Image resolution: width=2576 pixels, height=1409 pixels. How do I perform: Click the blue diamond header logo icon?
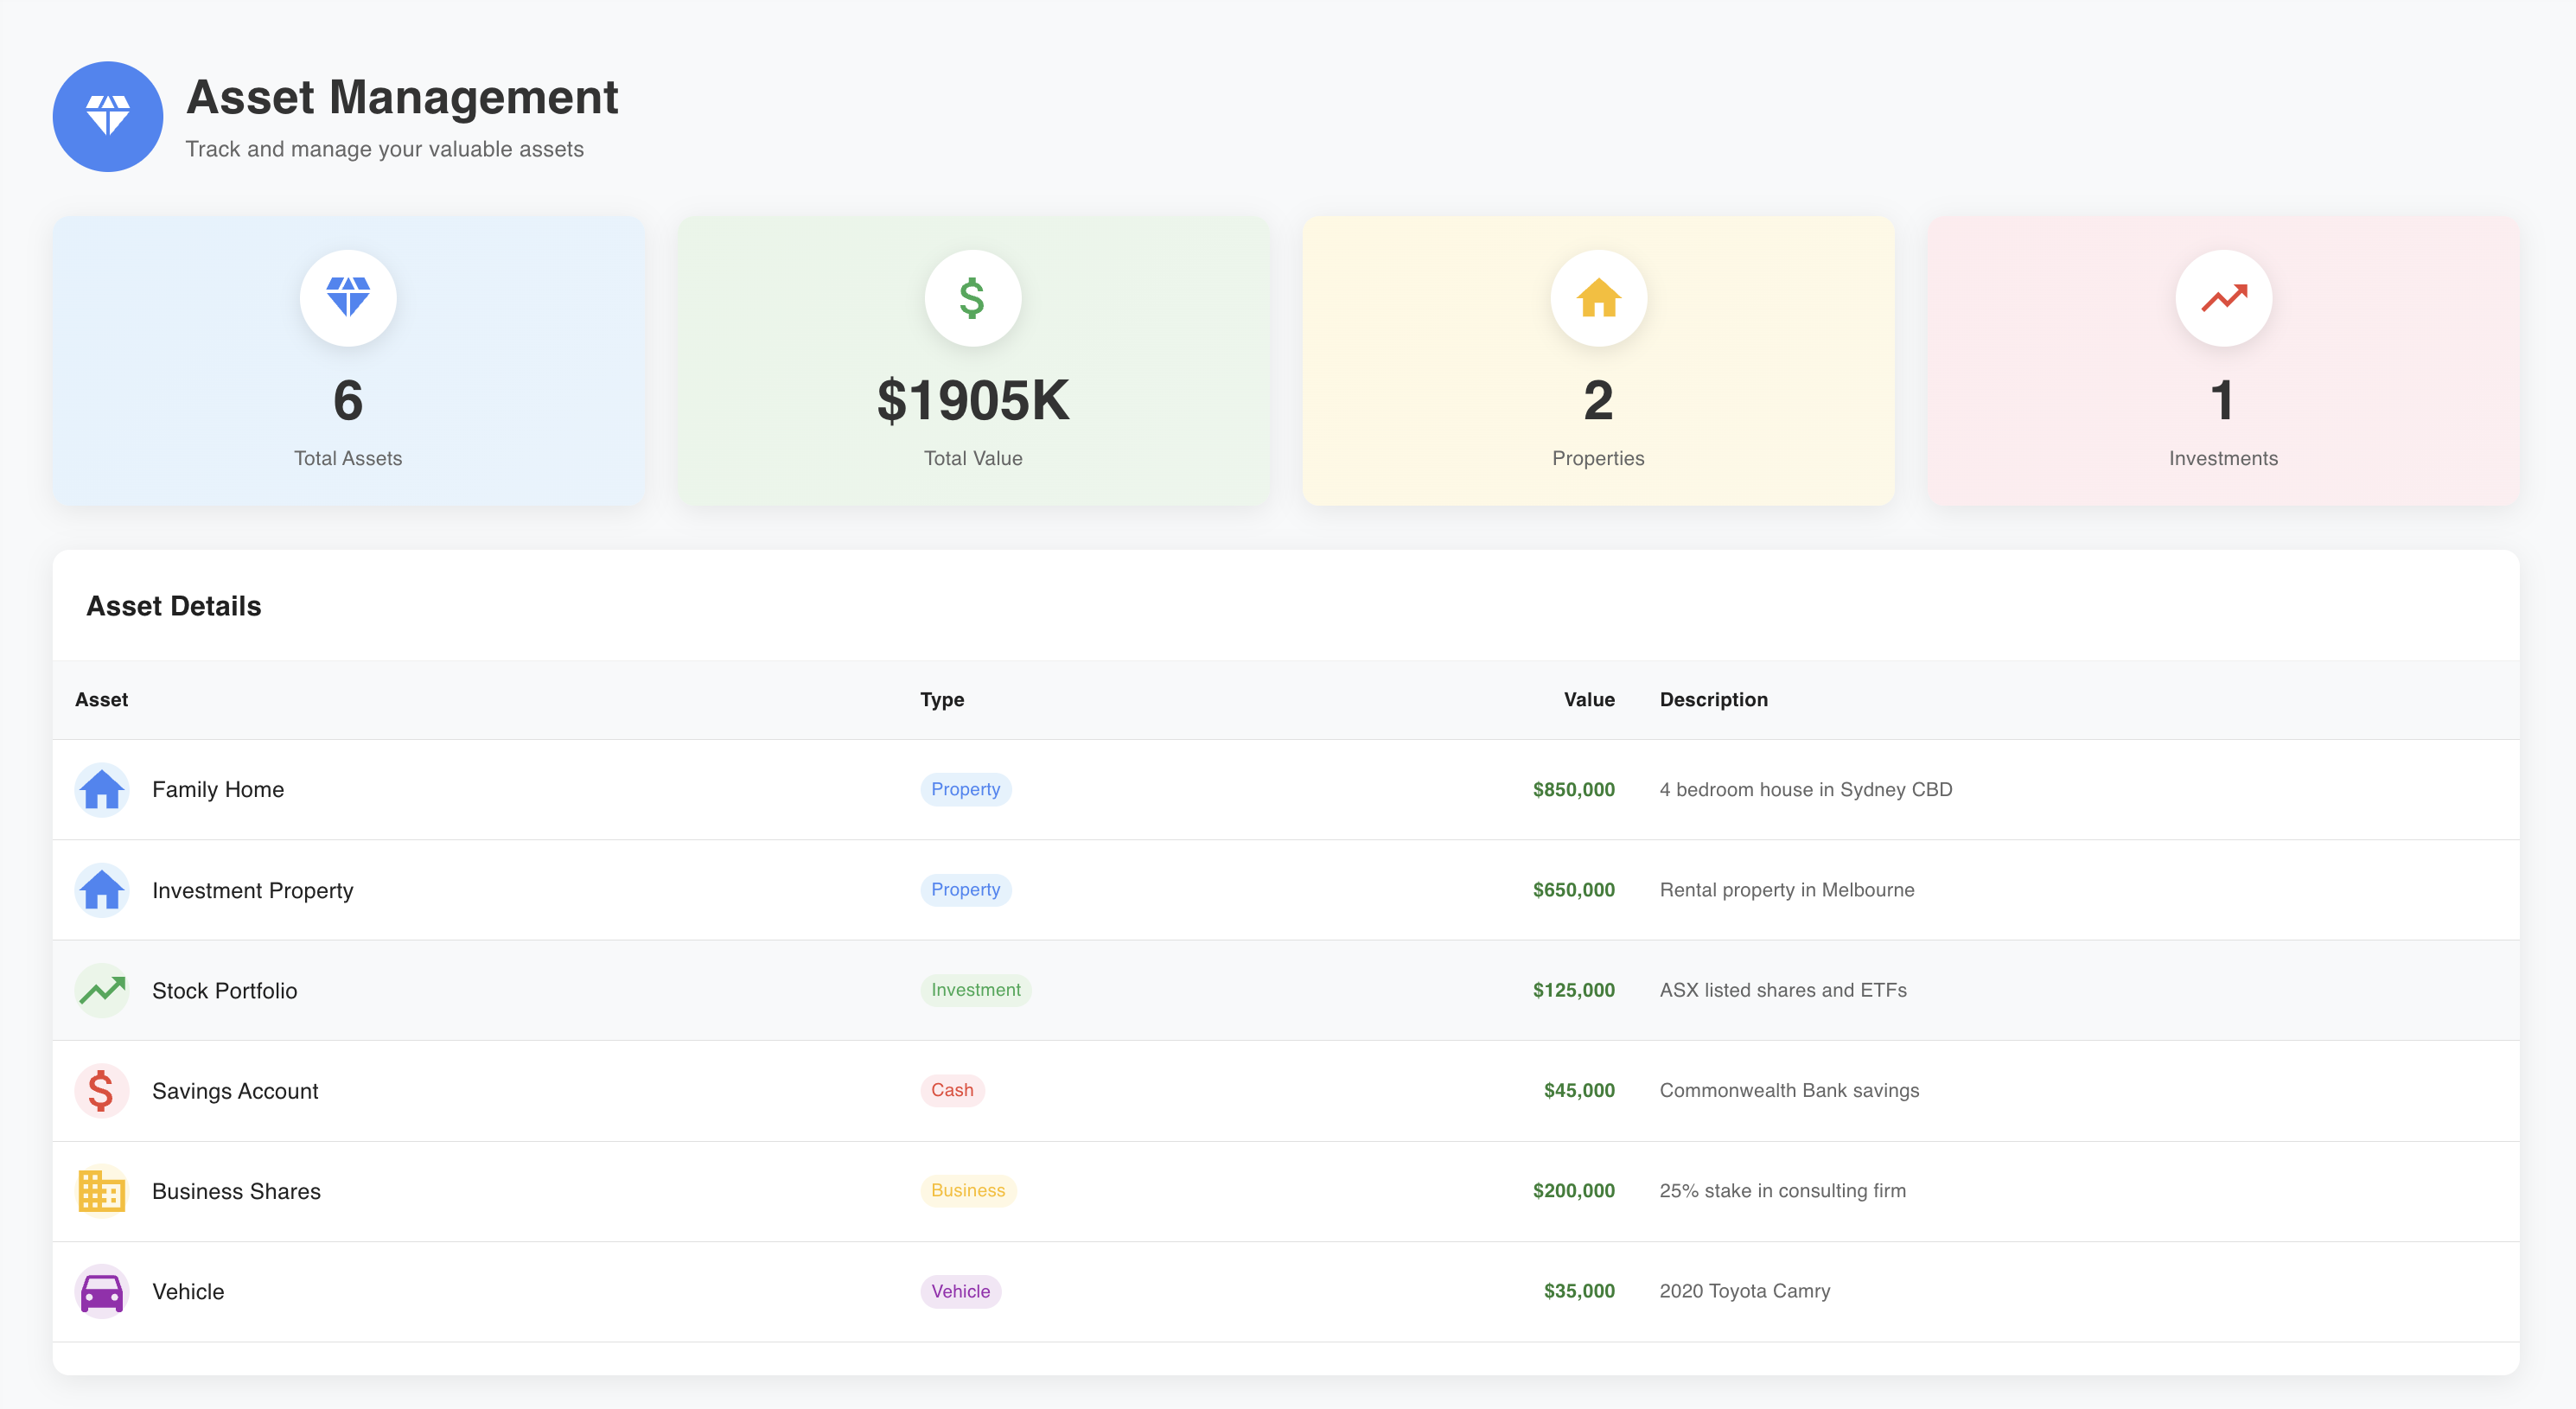[107, 116]
